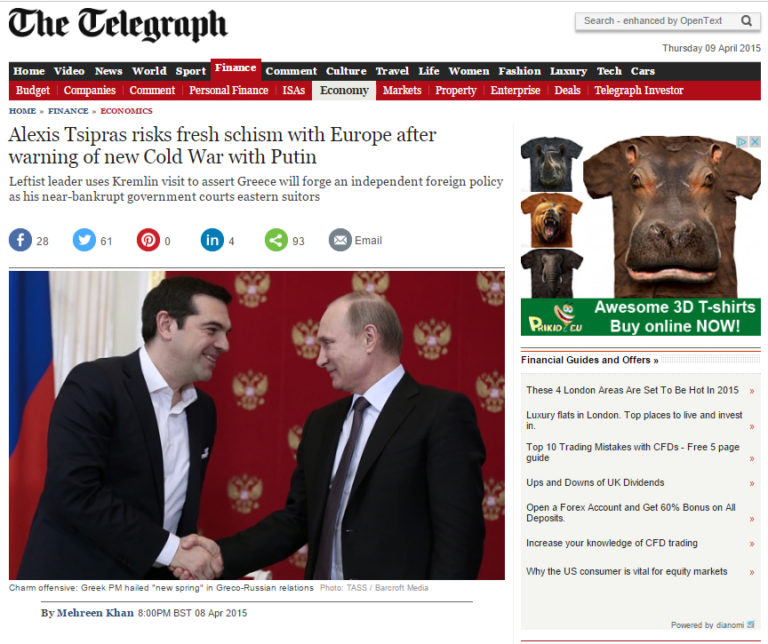
Task: Click the search magnifier icon
Action: pos(746,21)
